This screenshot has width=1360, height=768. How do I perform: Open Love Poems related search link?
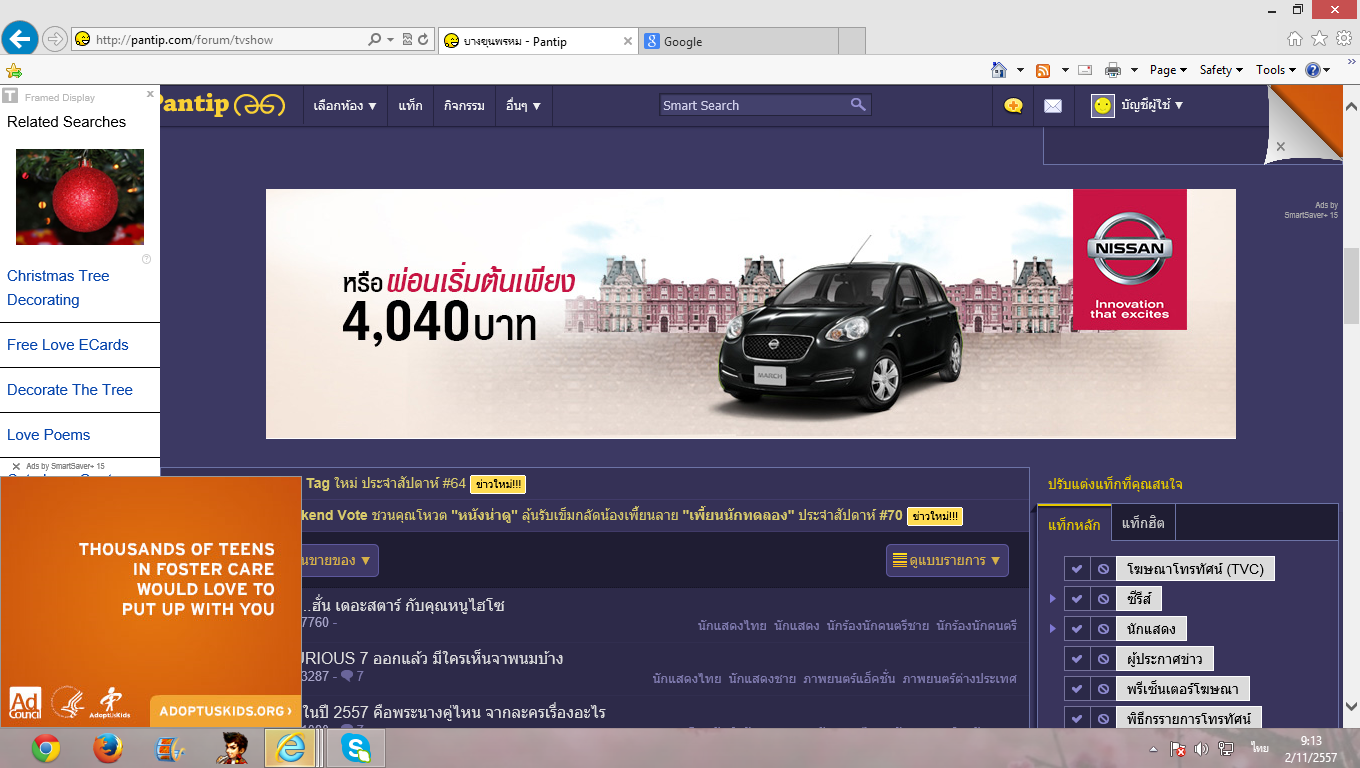pyautogui.click(x=48, y=435)
